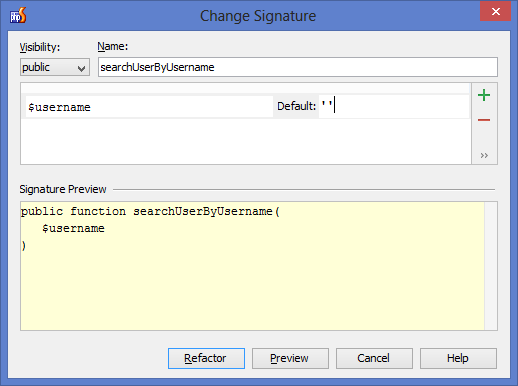
Task: Click the Preview button
Action: [x=290, y=358]
